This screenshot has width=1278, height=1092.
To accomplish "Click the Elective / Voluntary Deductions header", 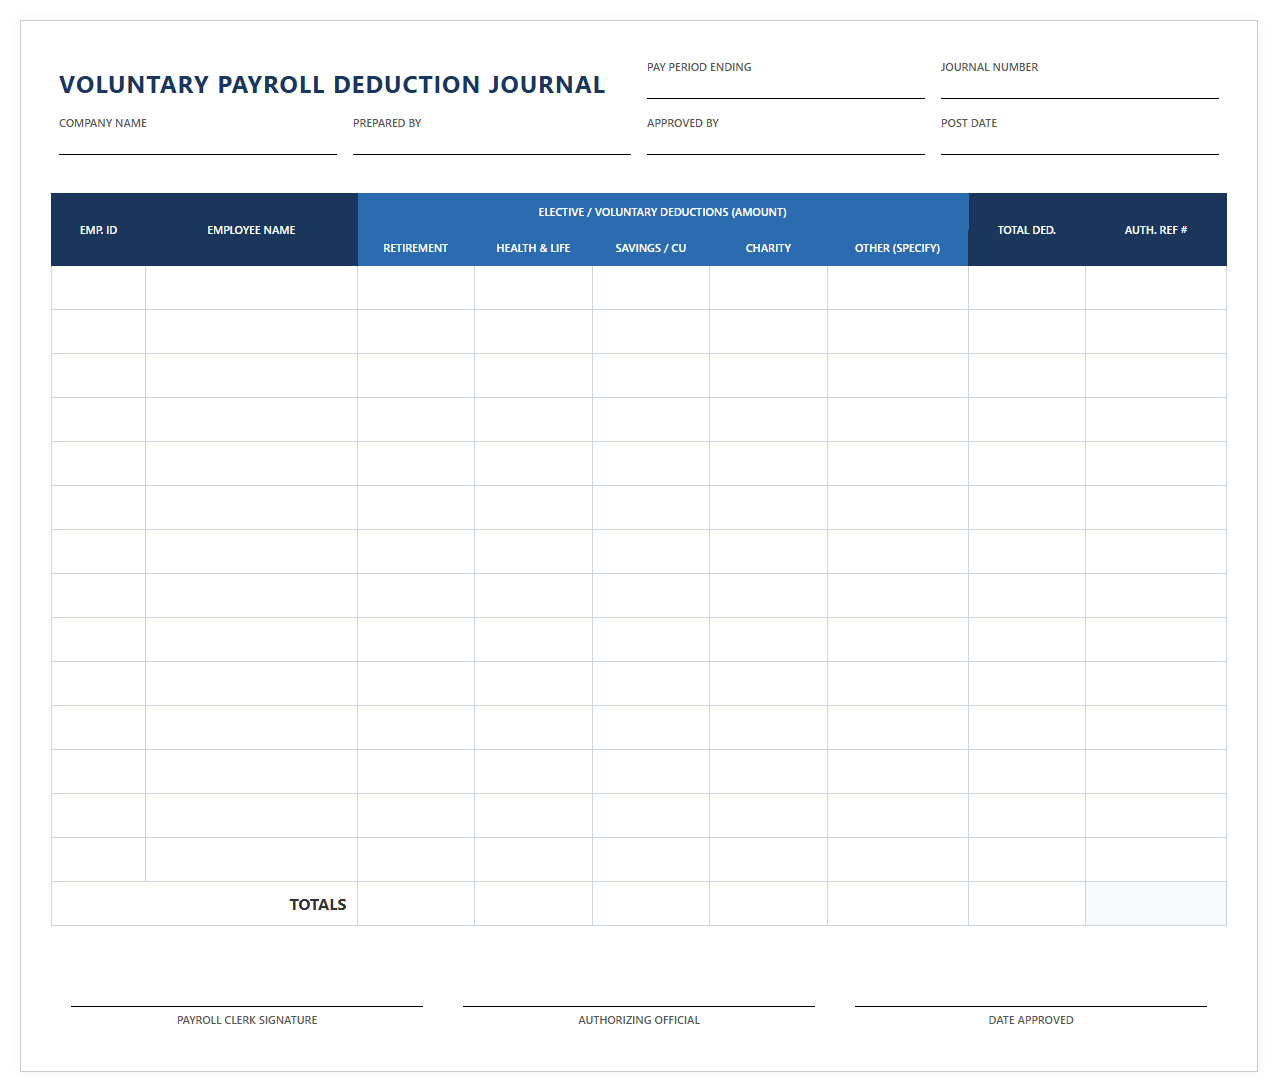I will pyautogui.click(x=662, y=212).
